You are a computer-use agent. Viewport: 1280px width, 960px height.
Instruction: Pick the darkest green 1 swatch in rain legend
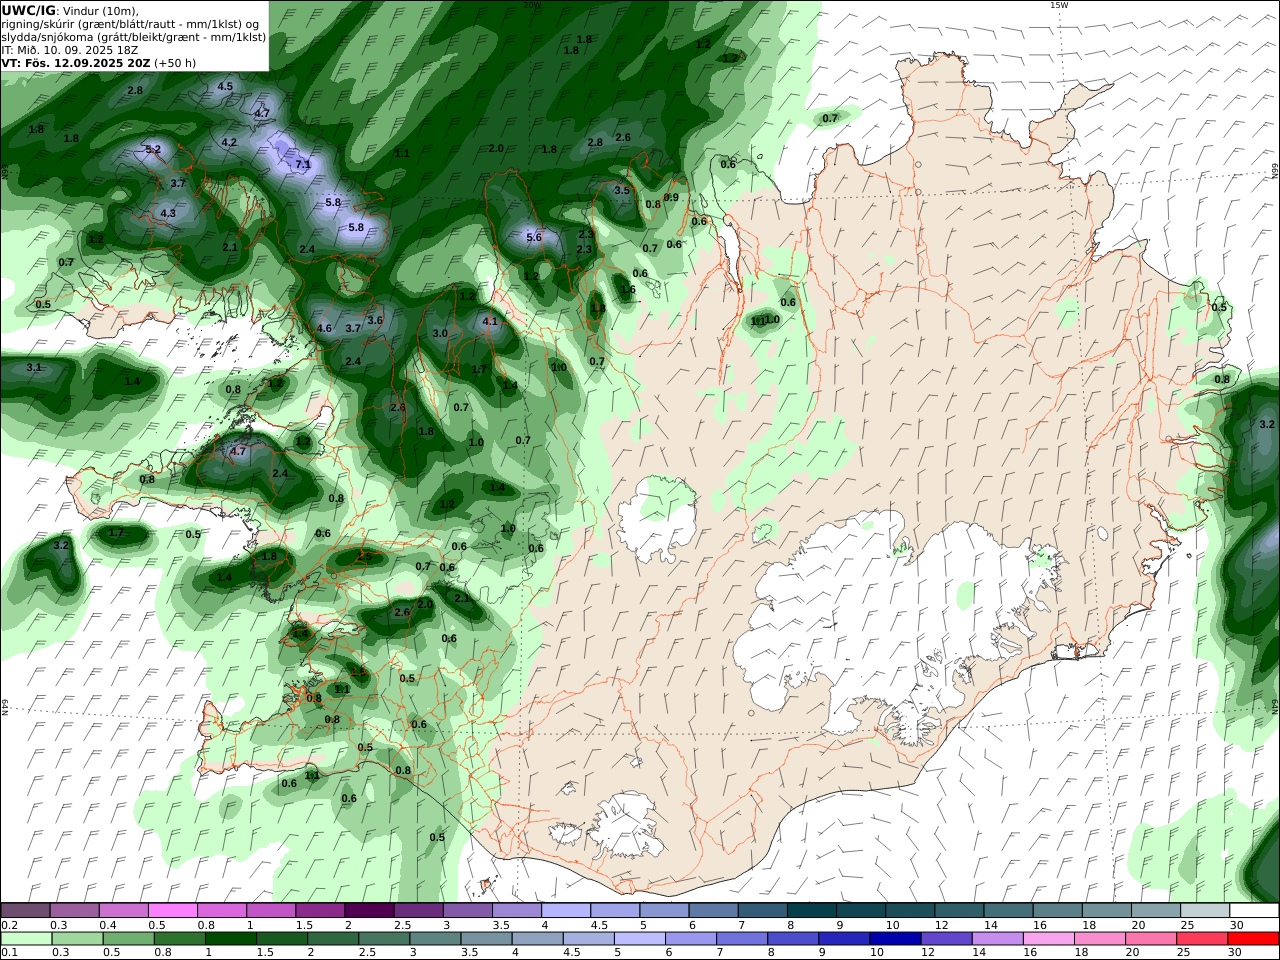[x=230, y=938]
